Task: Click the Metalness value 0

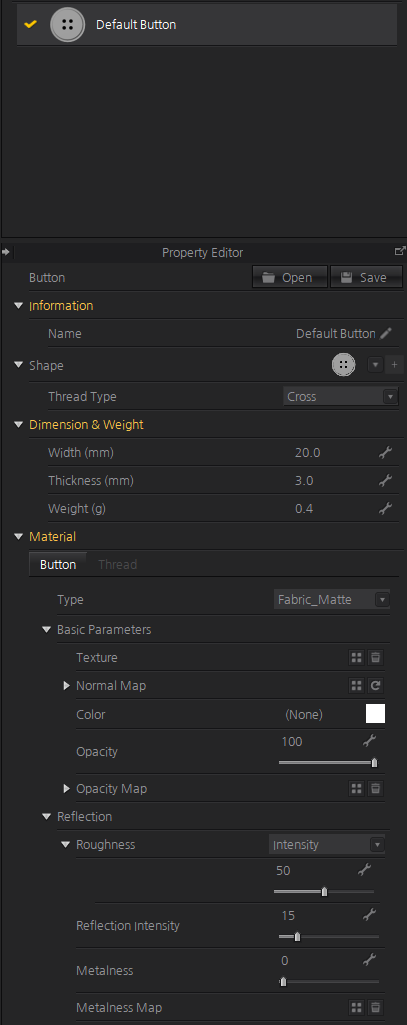Action: (285, 960)
